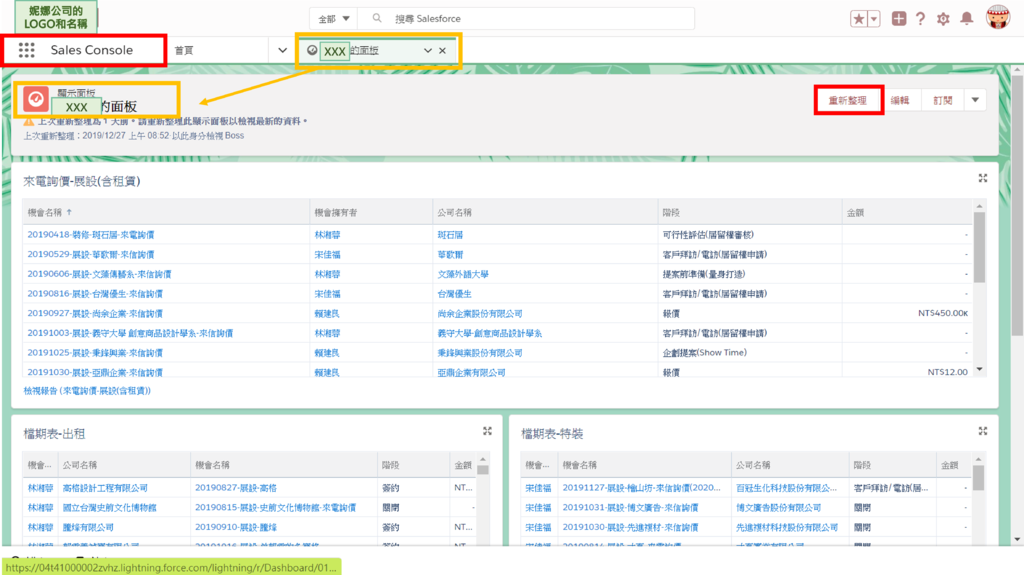Click the 金額 header in top table

click(856, 212)
